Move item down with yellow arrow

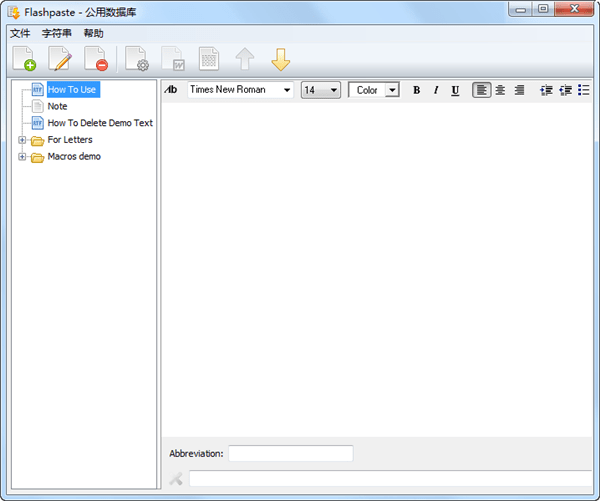281,60
